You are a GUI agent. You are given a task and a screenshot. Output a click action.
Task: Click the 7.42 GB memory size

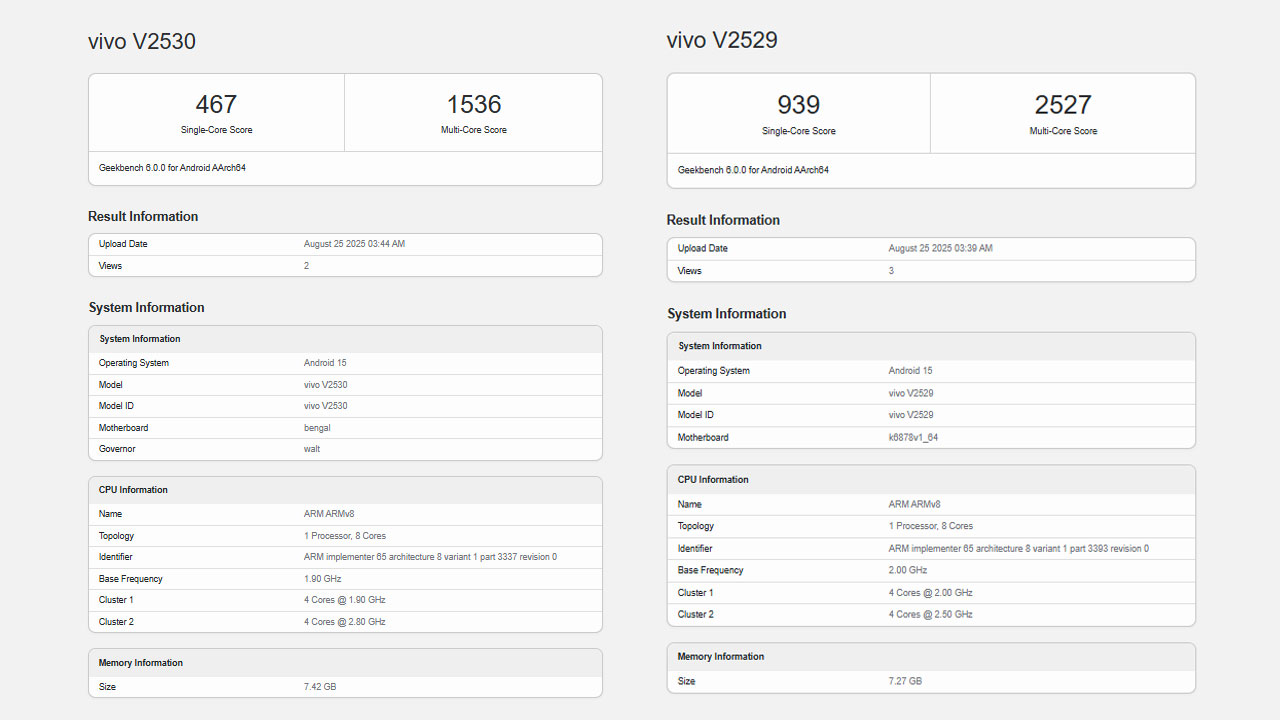click(x=320, y=687)
